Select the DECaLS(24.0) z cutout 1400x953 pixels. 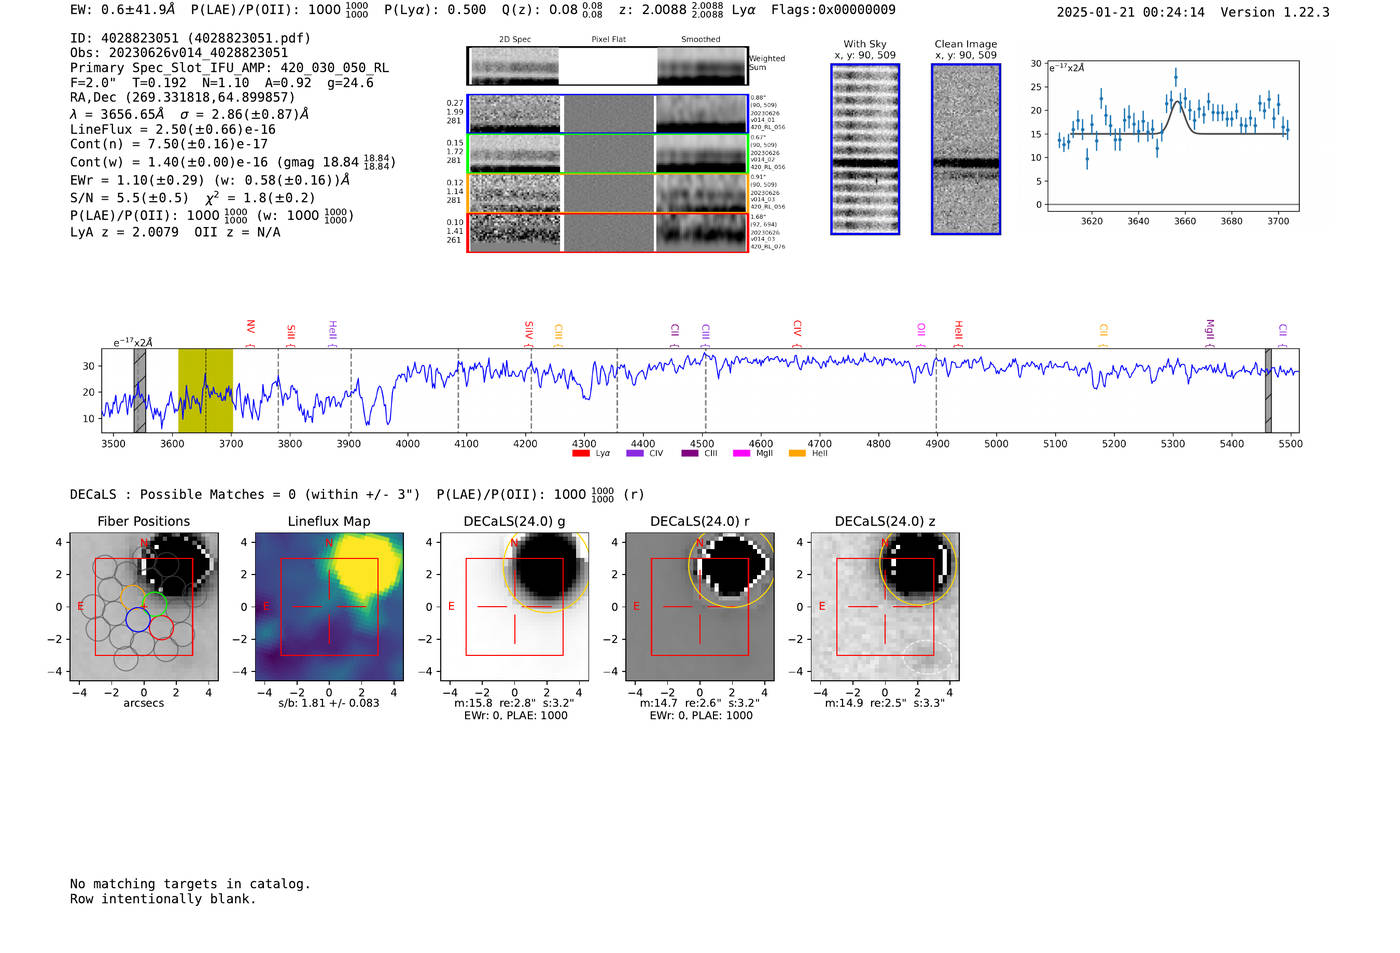(x=885, y=606)
